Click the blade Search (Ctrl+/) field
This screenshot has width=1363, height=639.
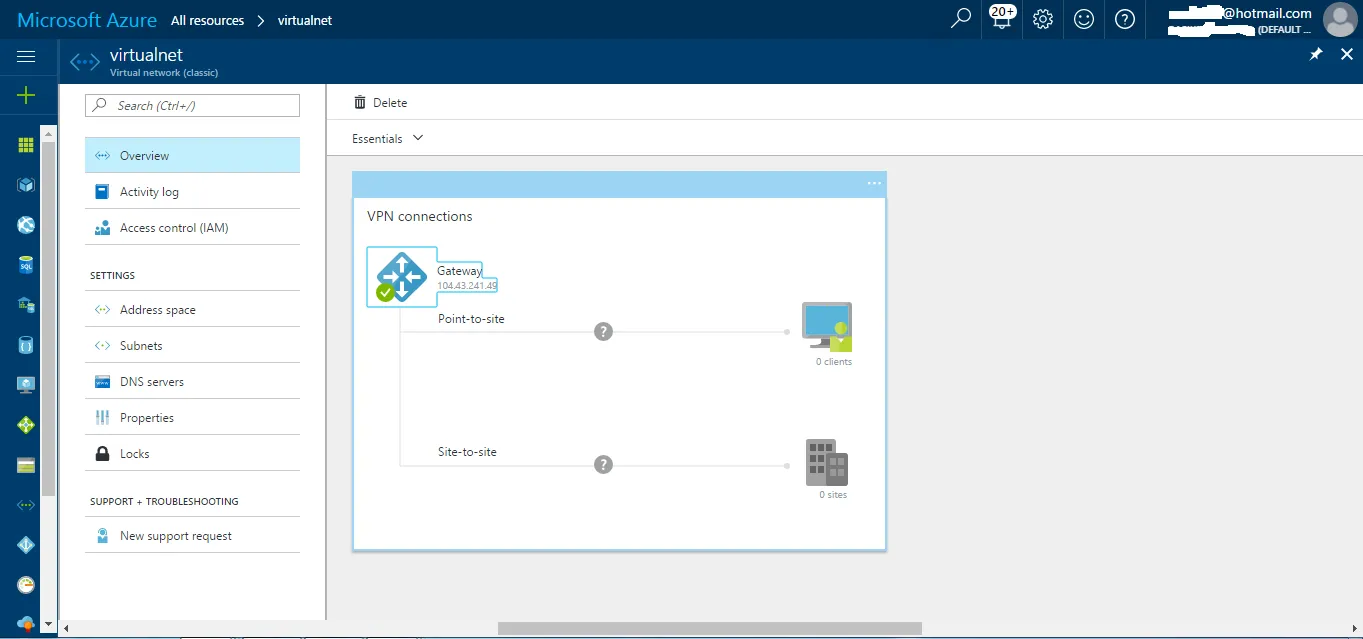click(192, 105)
